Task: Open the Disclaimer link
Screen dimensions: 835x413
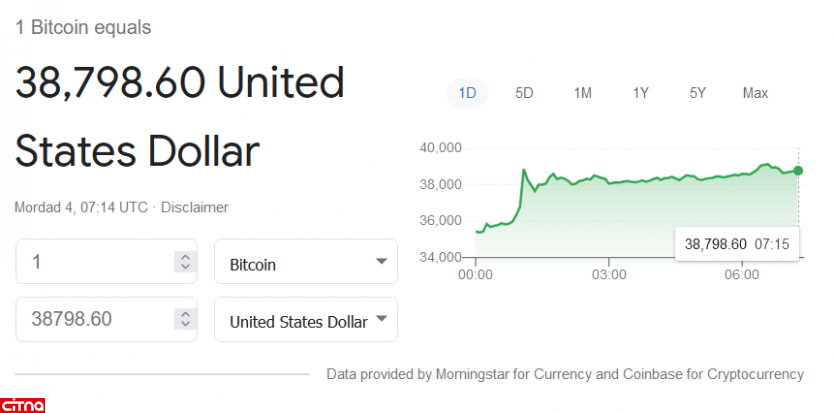Action: click(195, 208)
